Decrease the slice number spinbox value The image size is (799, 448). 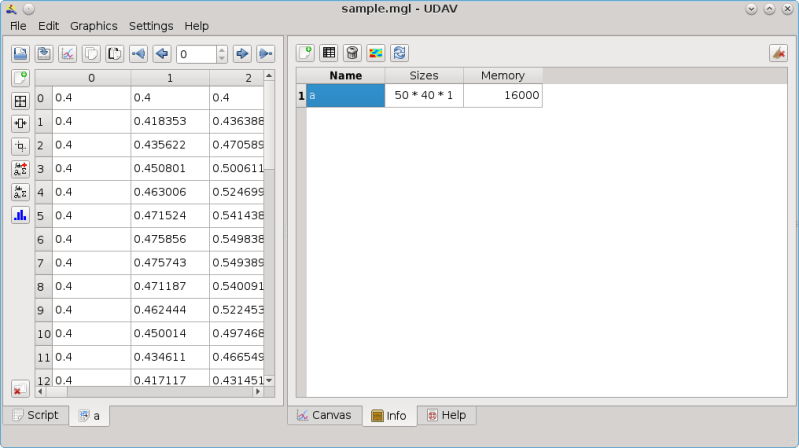(x=221, y=58)
